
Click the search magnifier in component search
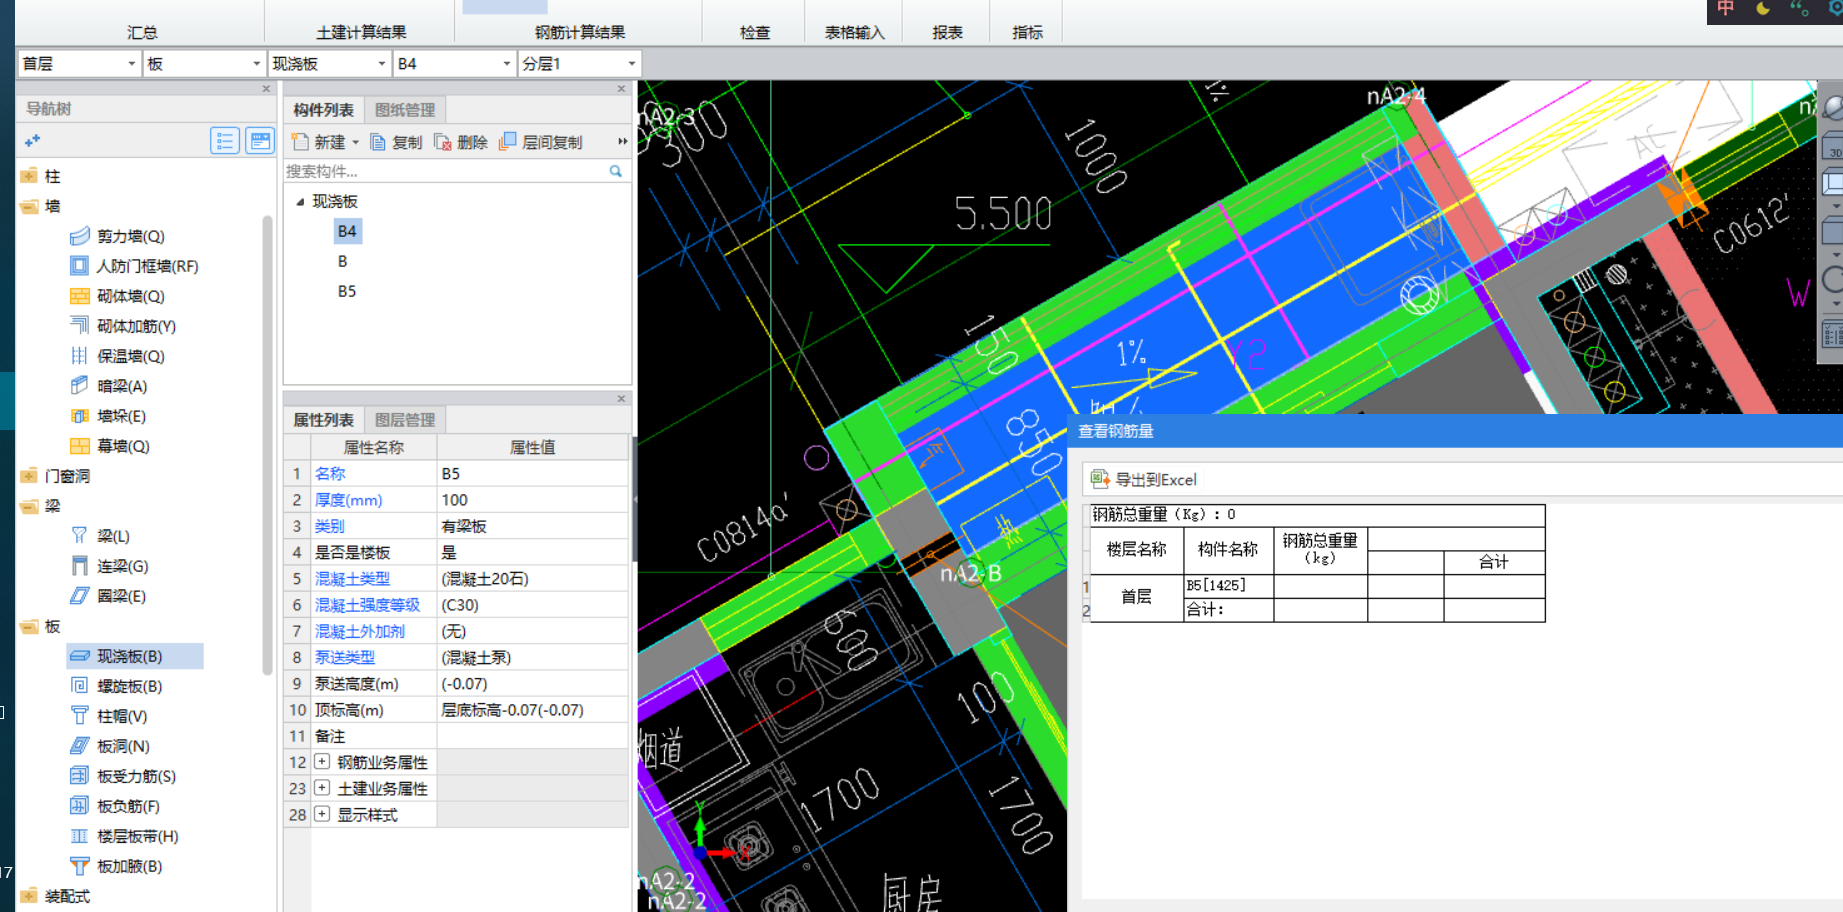(x=616, y=171)
